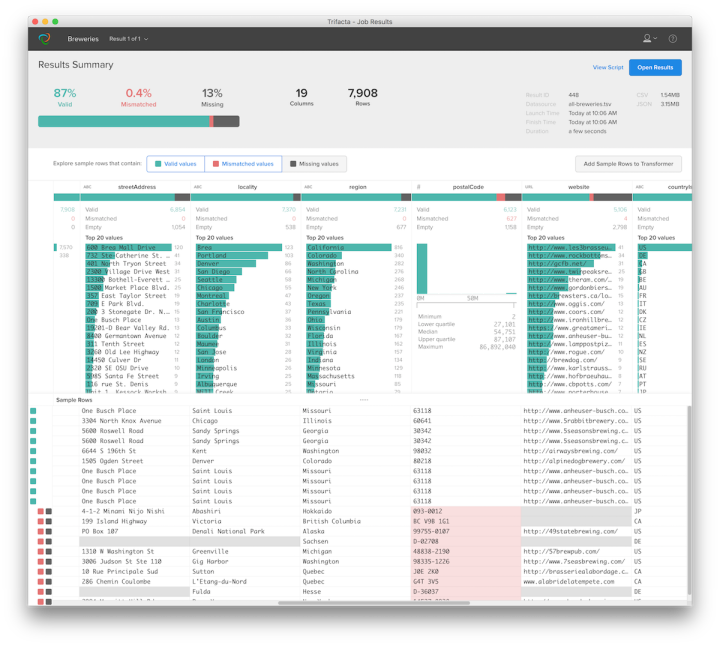Click the number type icon for postalCode
Screen dimensions: 720x646
click(x=418, y=187)
